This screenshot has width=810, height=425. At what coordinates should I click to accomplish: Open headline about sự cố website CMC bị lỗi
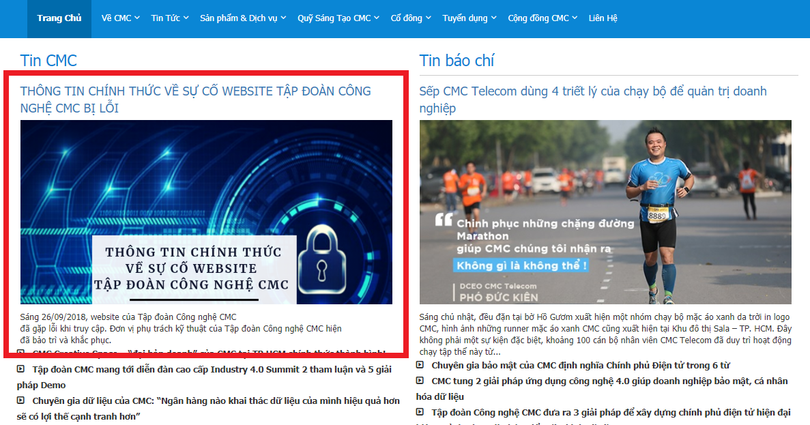click(195, 99)
